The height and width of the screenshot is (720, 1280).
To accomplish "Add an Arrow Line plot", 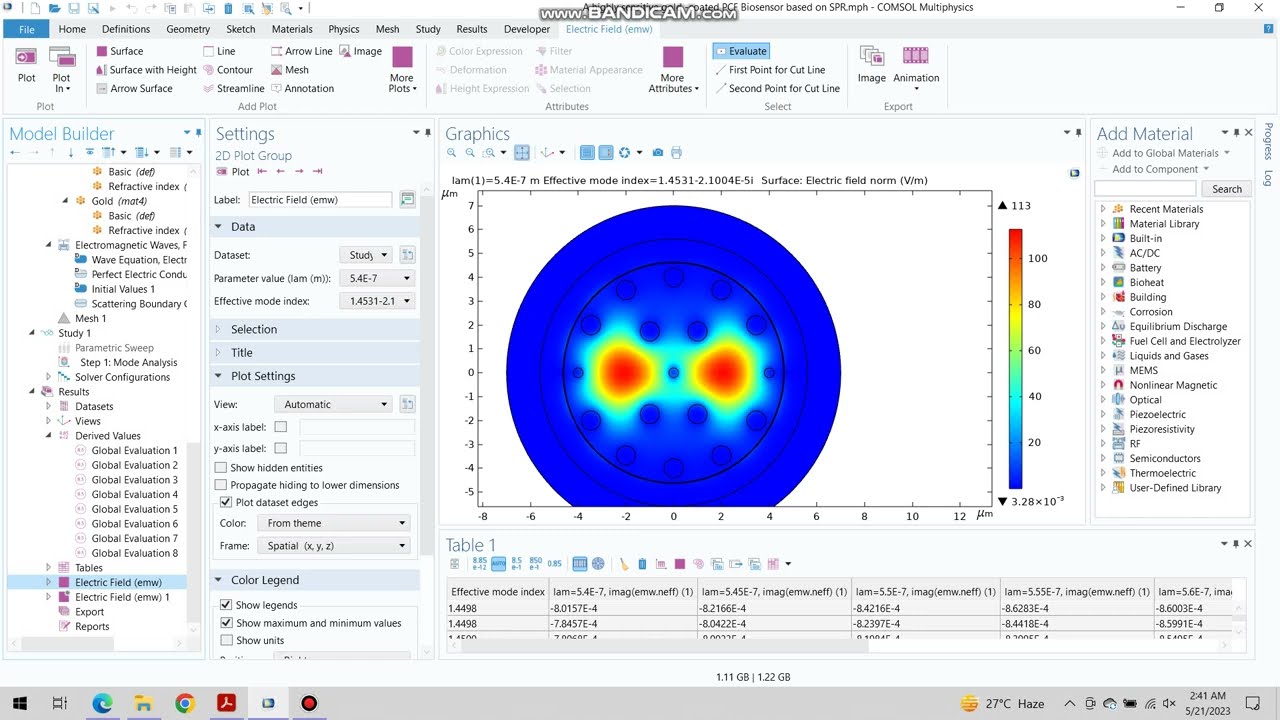I will coord(301,51).
